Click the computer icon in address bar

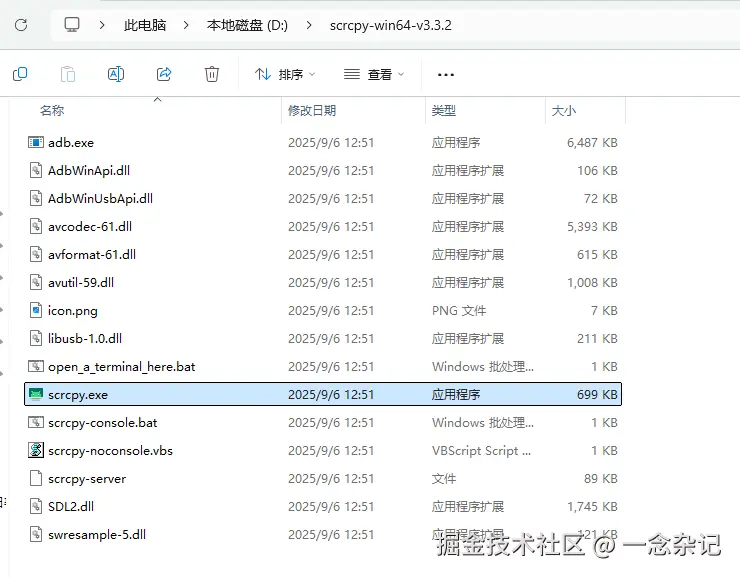point(72,25)
